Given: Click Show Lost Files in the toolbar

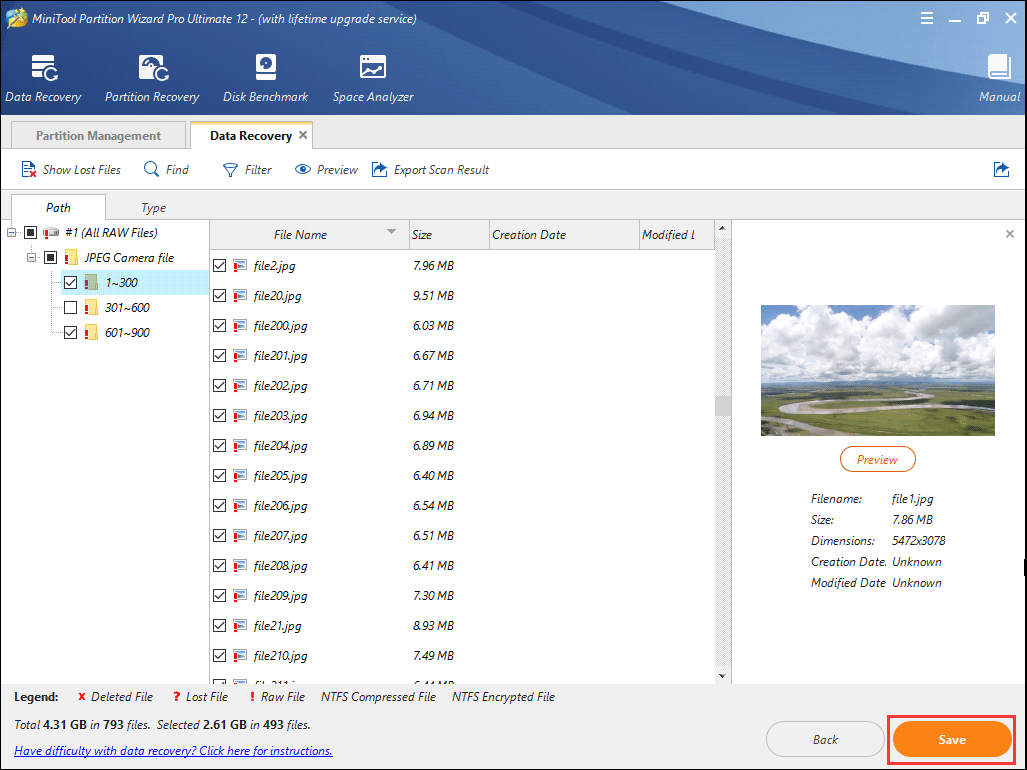Looking at the screenshot, I should [x=70, y=170].
